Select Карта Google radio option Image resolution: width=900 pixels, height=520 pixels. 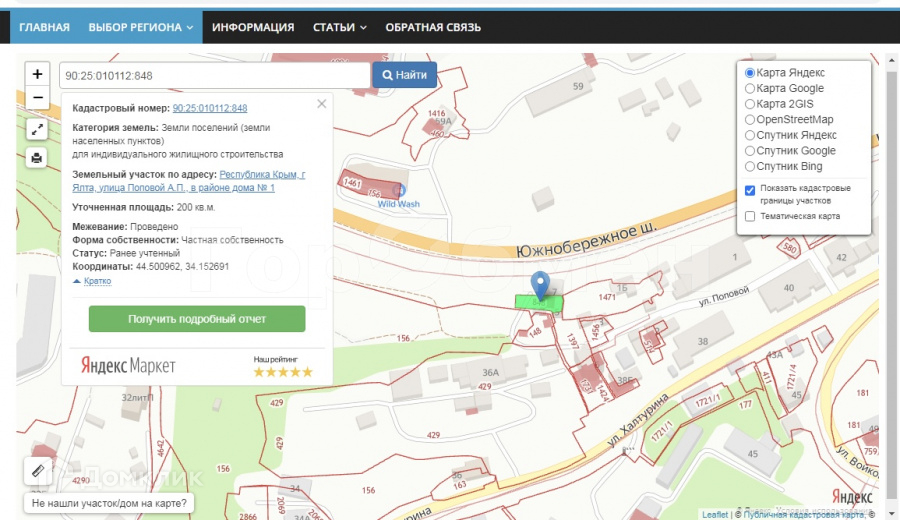(x=750, y=89)
